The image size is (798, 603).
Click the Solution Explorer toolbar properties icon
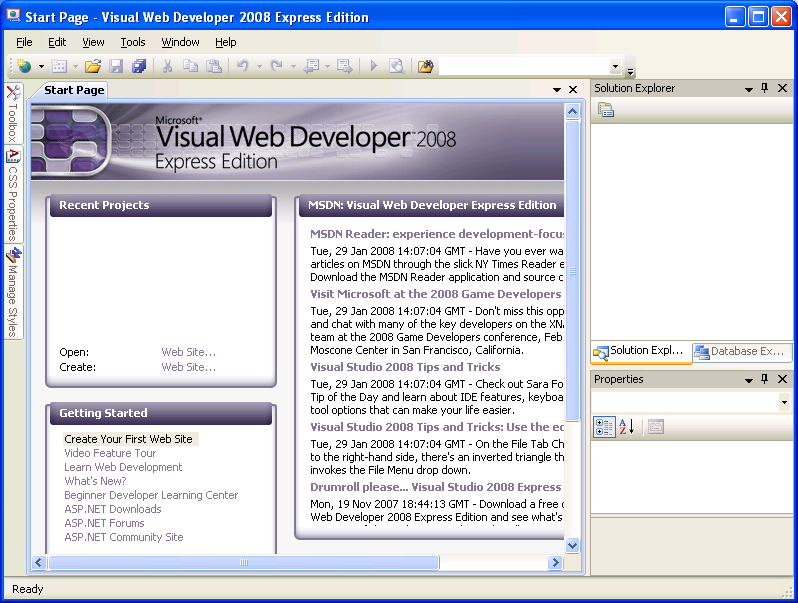[606, 110]
